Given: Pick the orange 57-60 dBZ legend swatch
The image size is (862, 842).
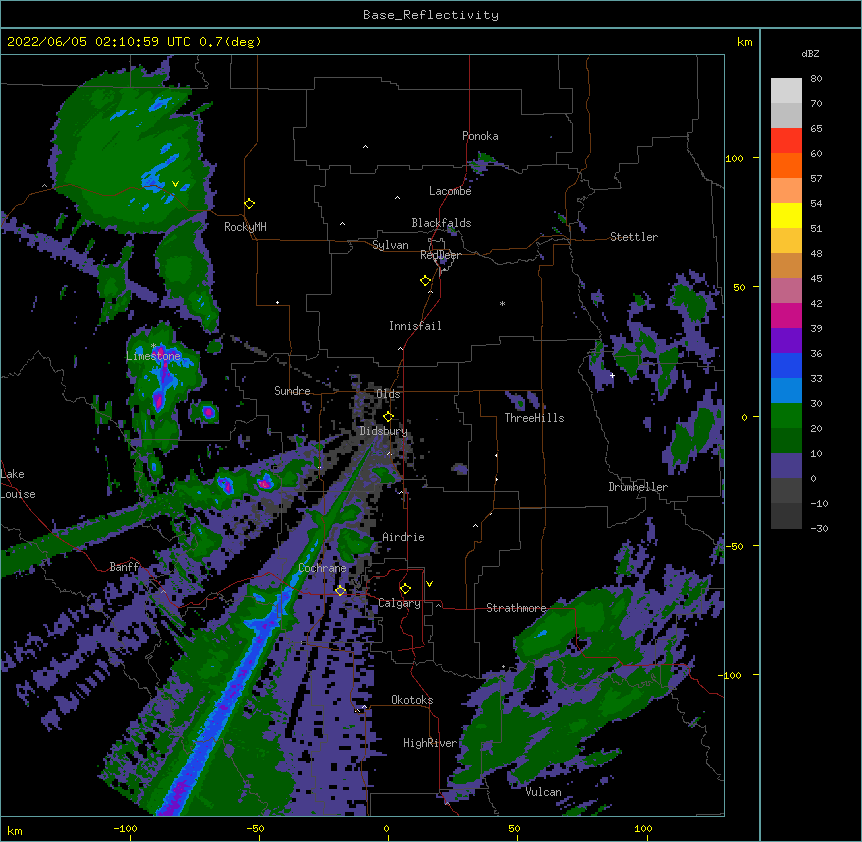Looking at the screenshot, I should [x=786, y=165].
